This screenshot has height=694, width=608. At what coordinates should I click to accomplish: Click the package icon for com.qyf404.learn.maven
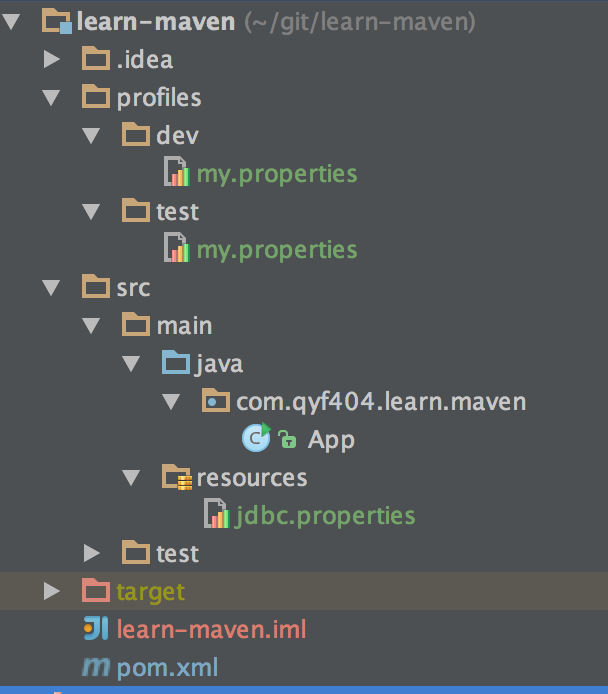[x=216, y=401]
